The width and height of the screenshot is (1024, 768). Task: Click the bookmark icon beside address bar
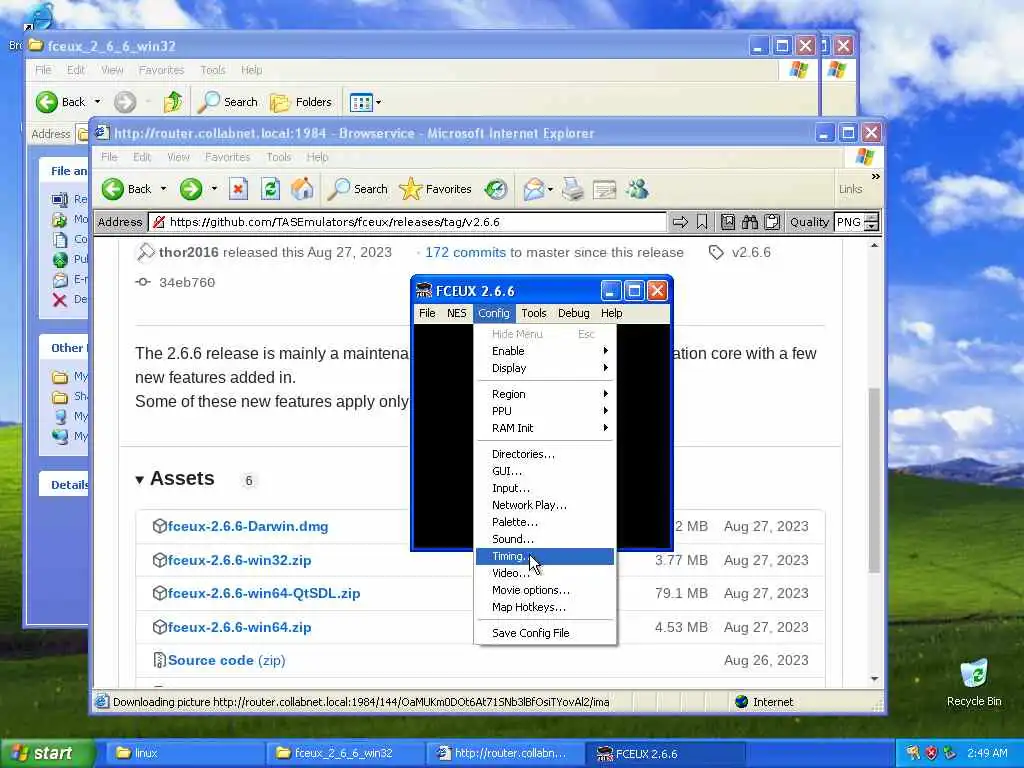pyautogui.click(x=702, y=222)
